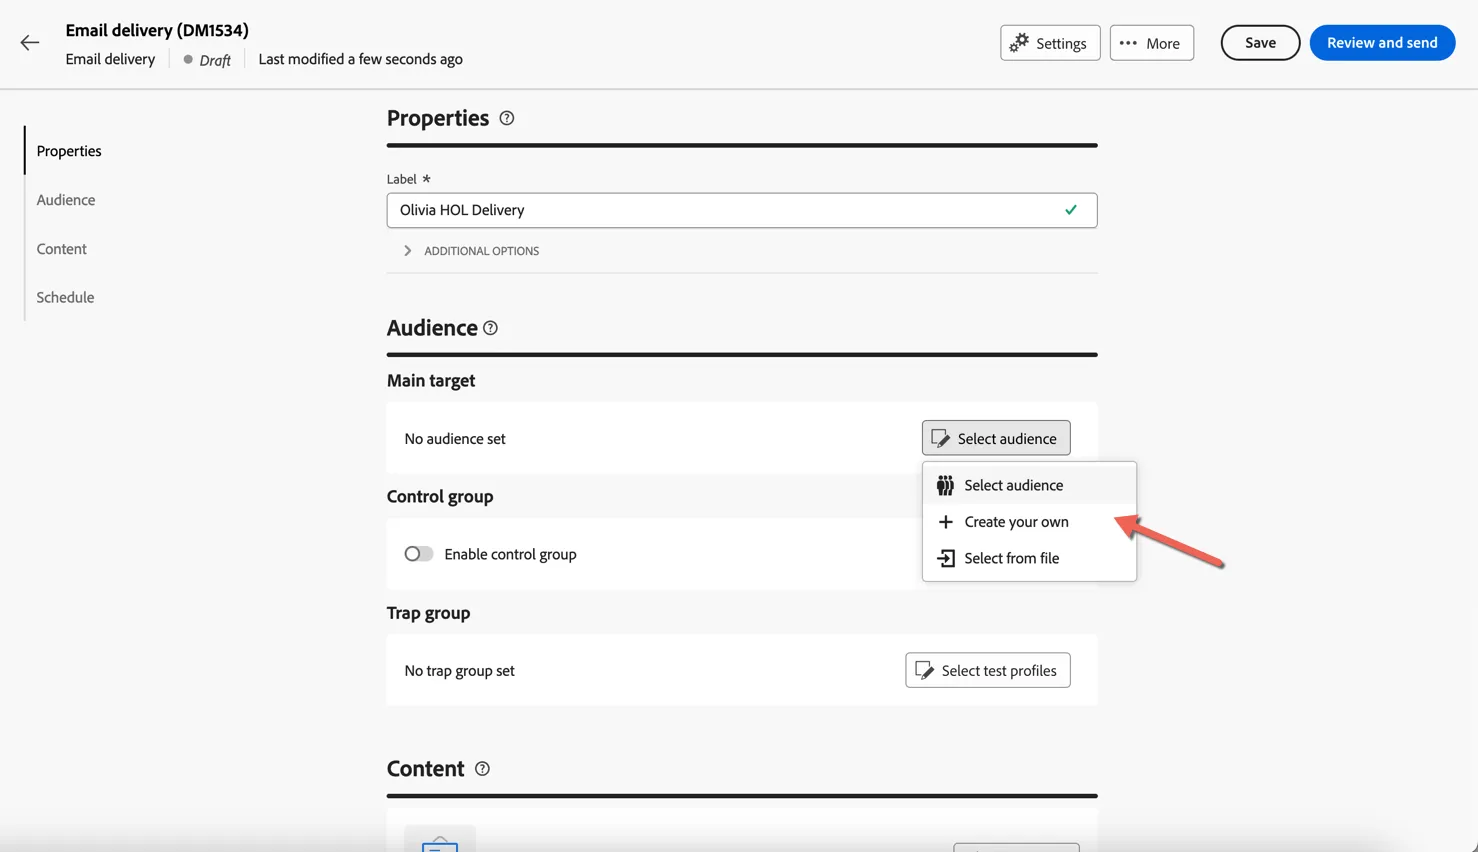Choose Select audience from the menu

[1029, 485]
